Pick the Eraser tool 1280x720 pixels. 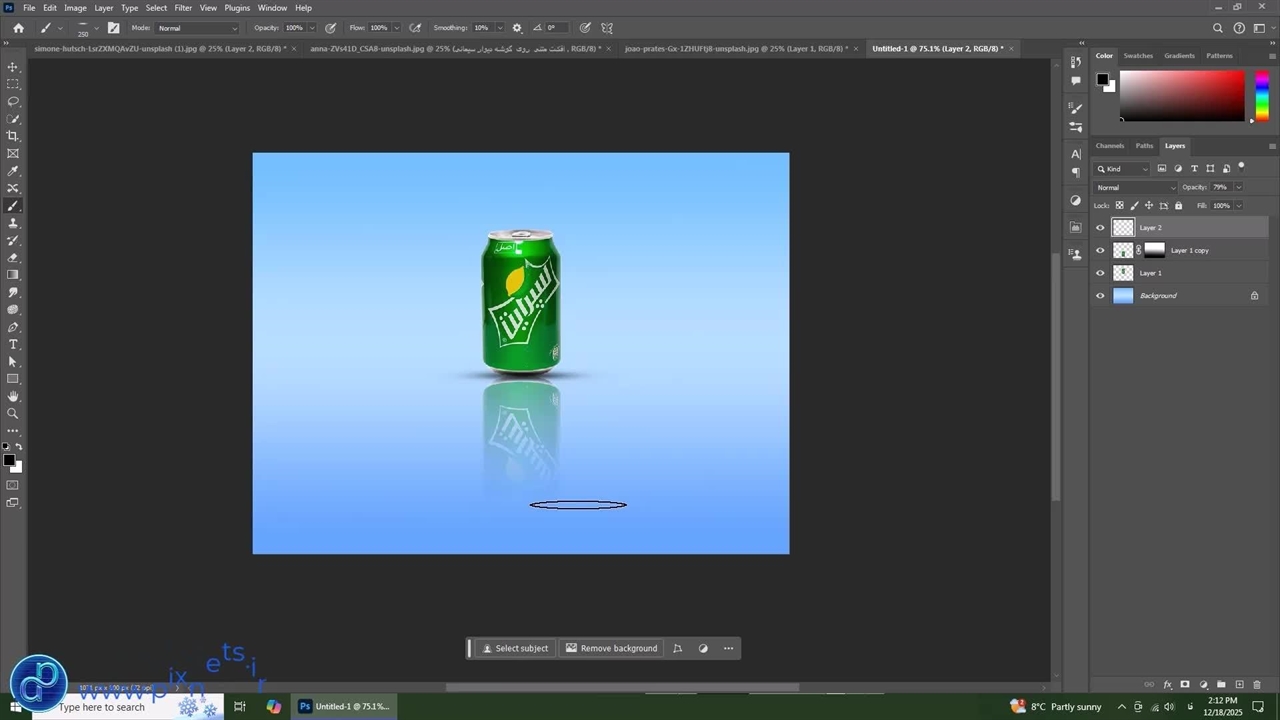coord(13,258)
